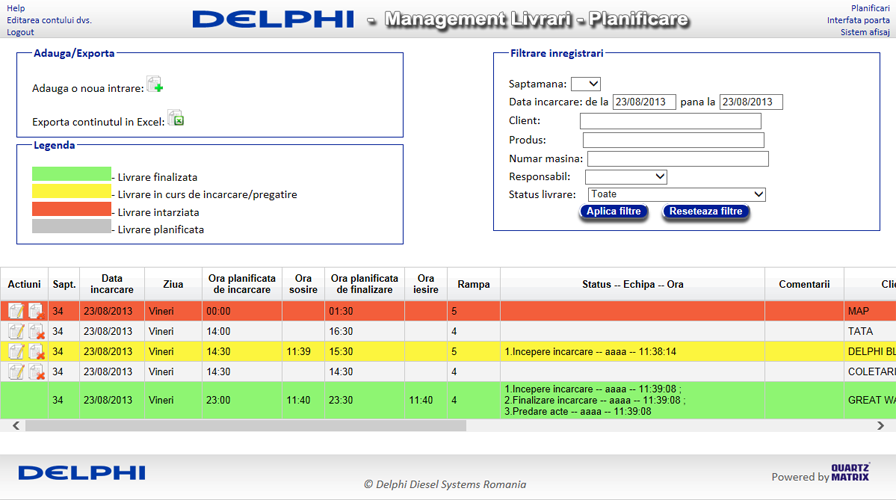Click the Logout link

click(21, 32)
